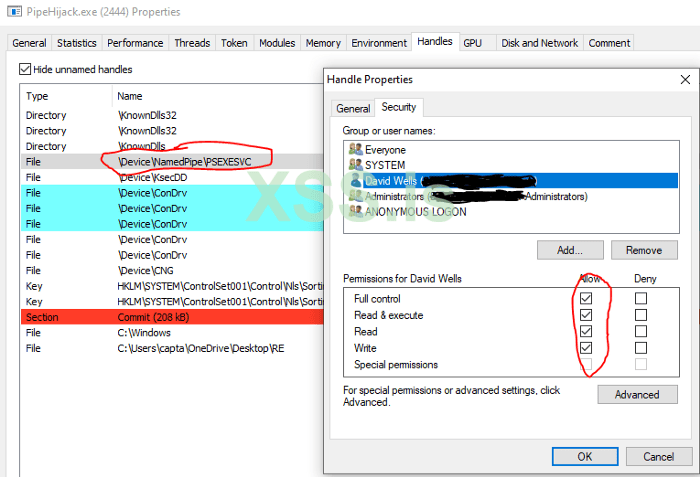Toggle Allow checkbox for Full control
700x477 pixels.
586,298
